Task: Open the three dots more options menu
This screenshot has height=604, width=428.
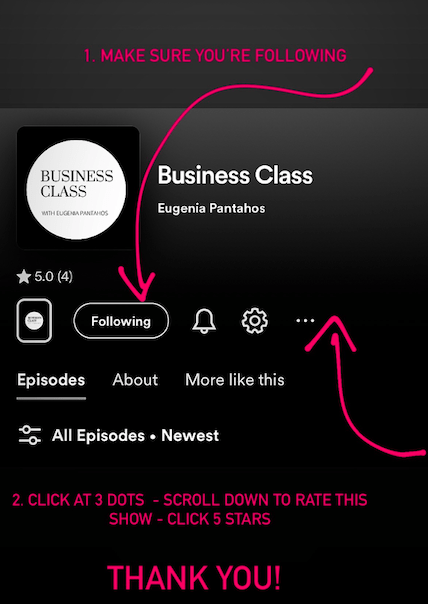Action: click(305, 320)
